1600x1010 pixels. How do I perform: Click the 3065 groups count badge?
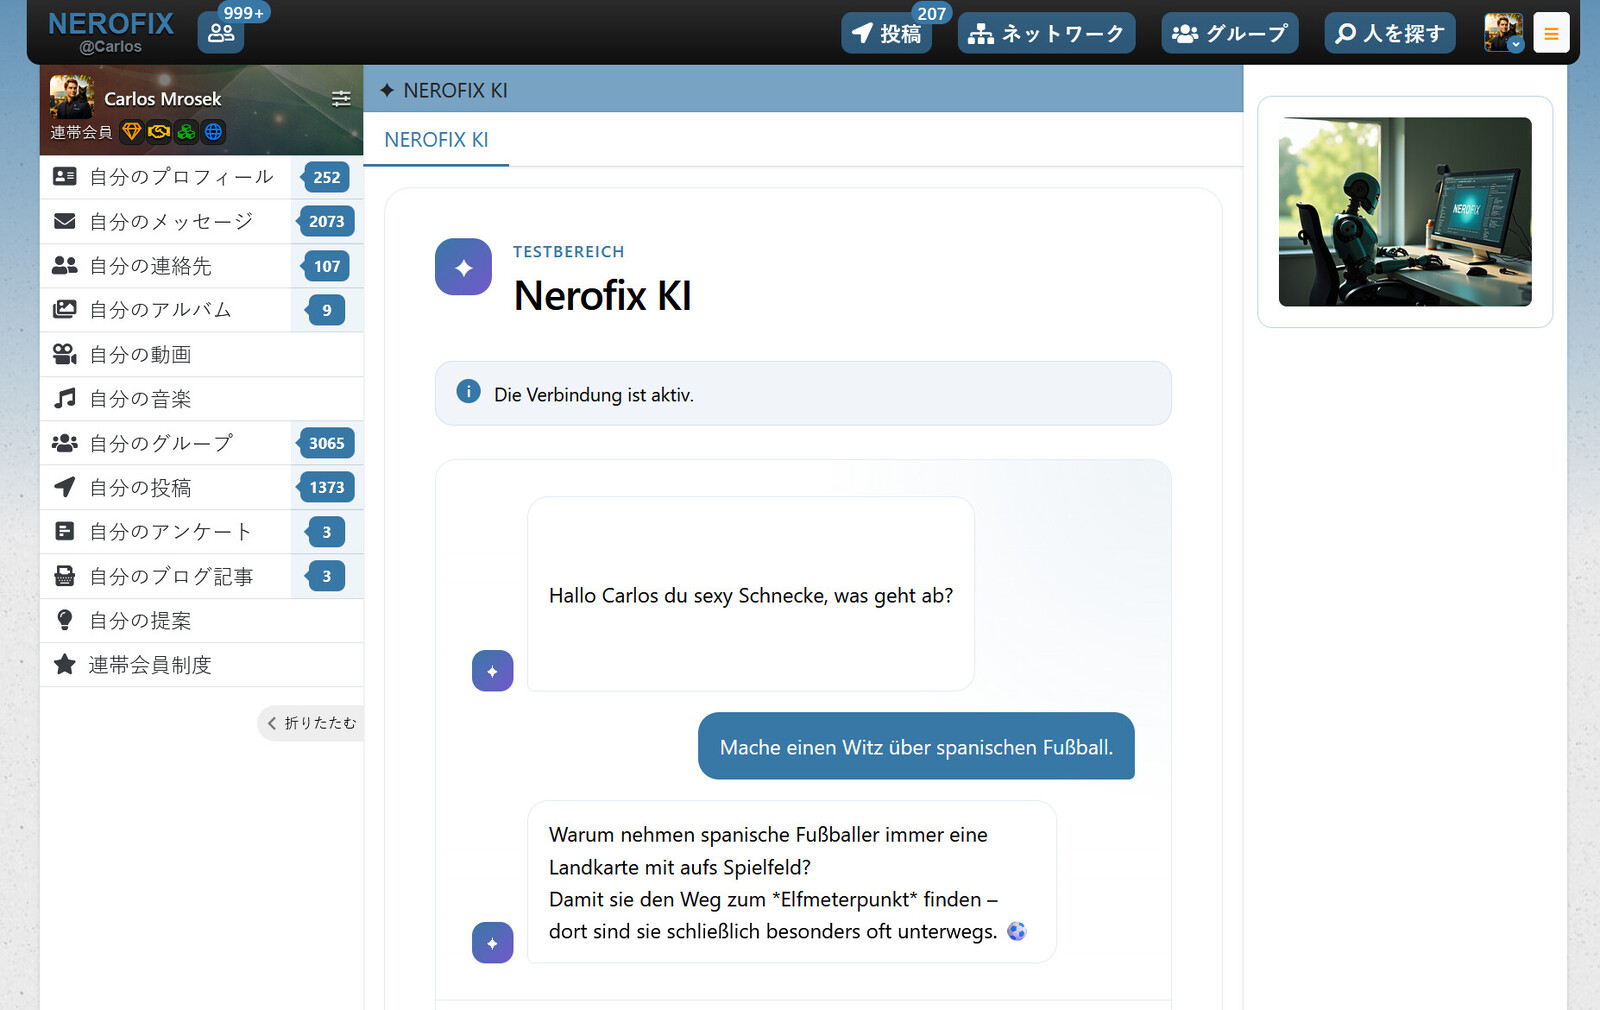coord(326,443)
